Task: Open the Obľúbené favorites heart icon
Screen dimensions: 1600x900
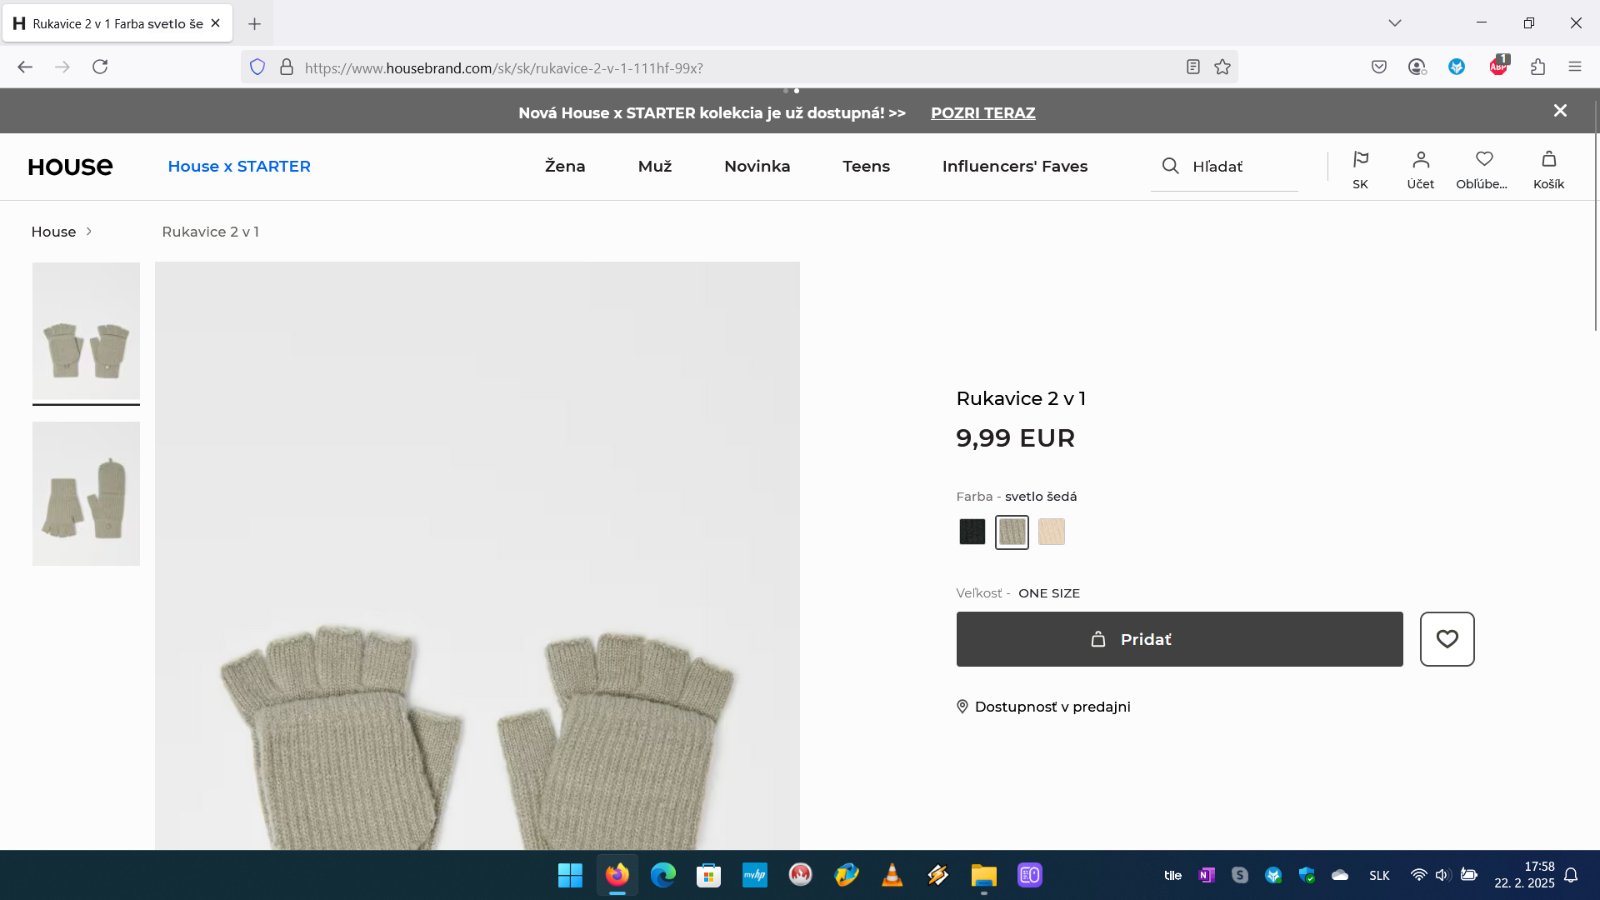Action: click(1484, 160)
